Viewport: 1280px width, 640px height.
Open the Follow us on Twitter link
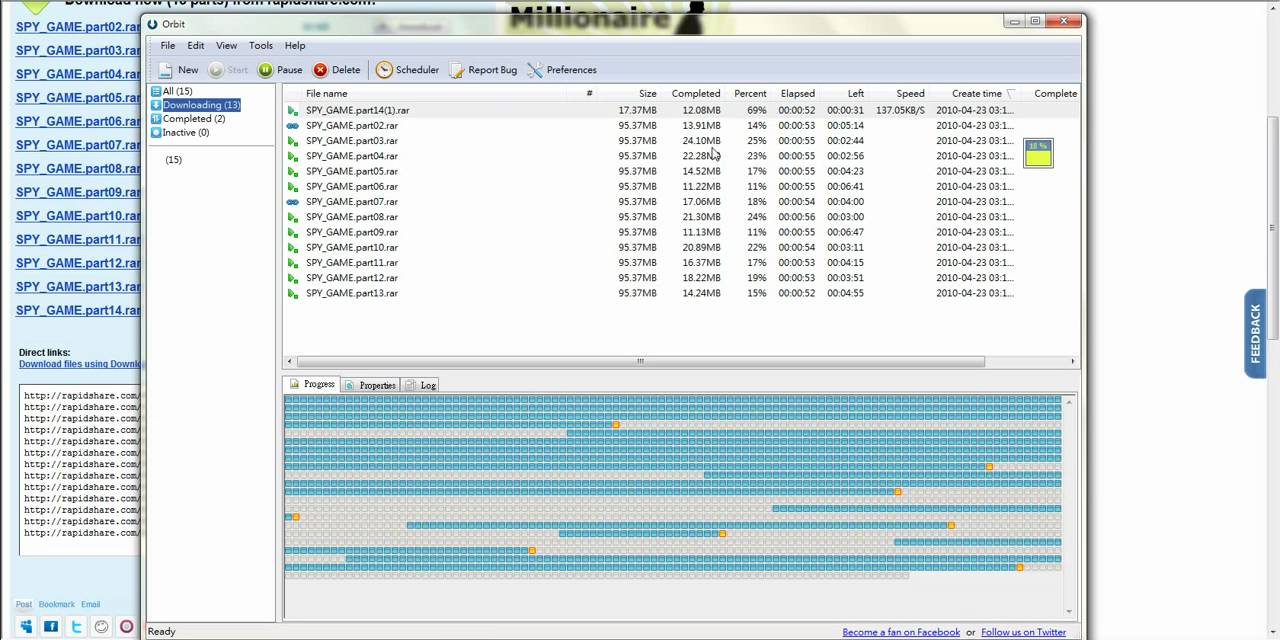pos(1023,632)
